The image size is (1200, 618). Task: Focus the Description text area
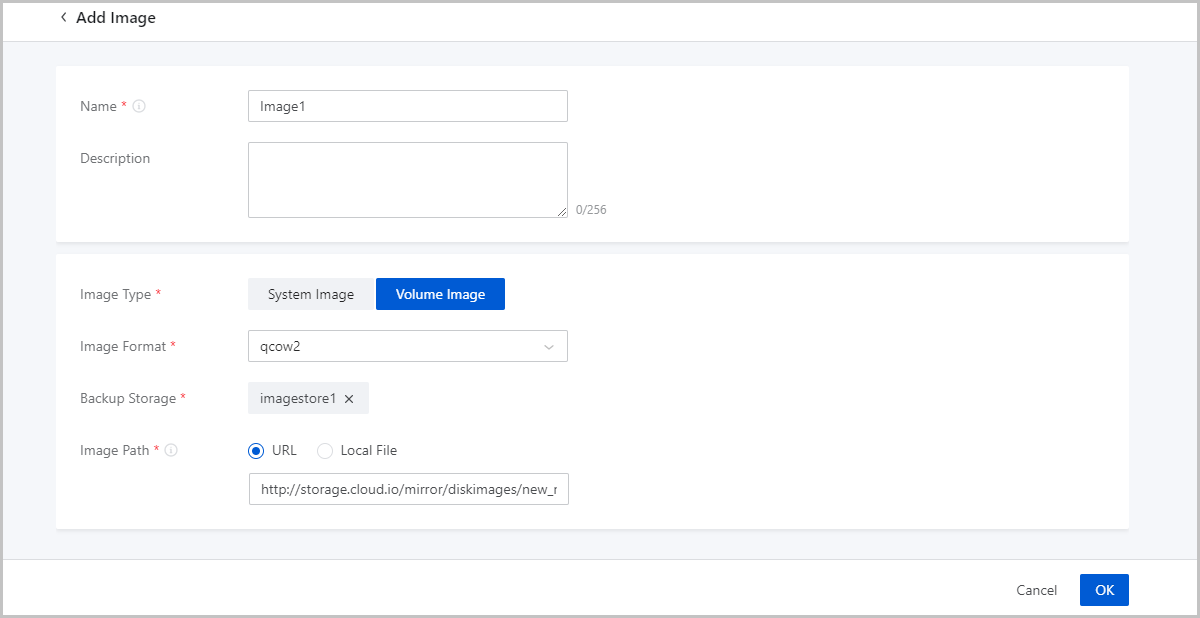click(407, 180)
